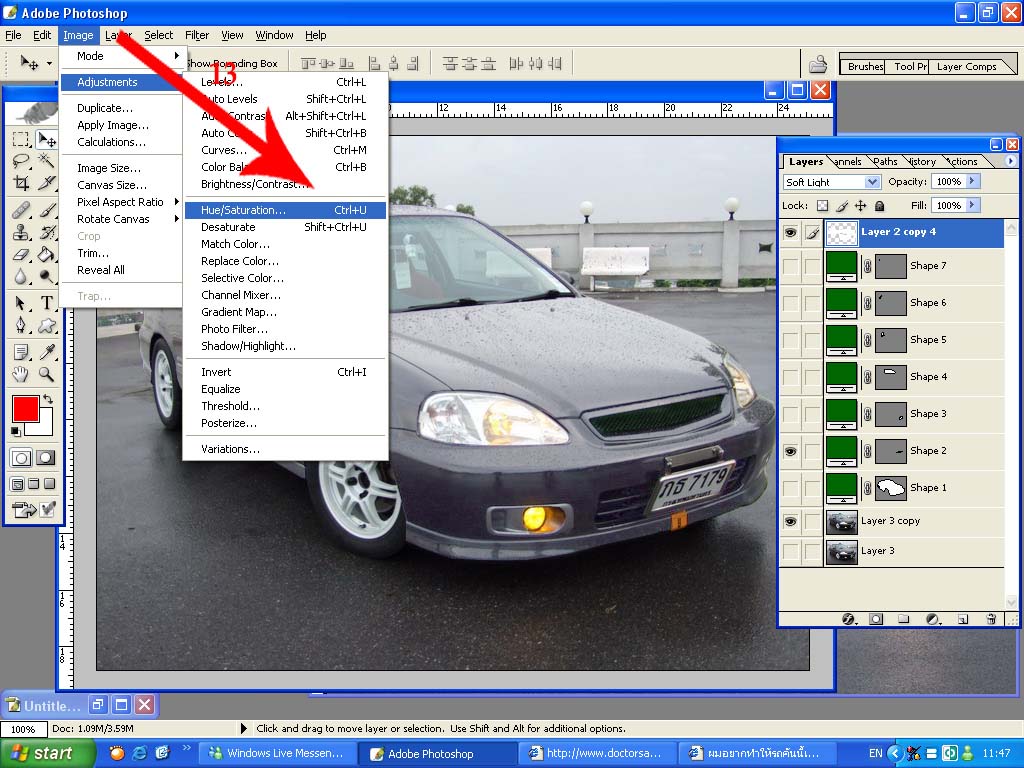This screenshot has width=1024, height=768.
Task: Show the Shape 5 layer
Action: pos(790,340)
